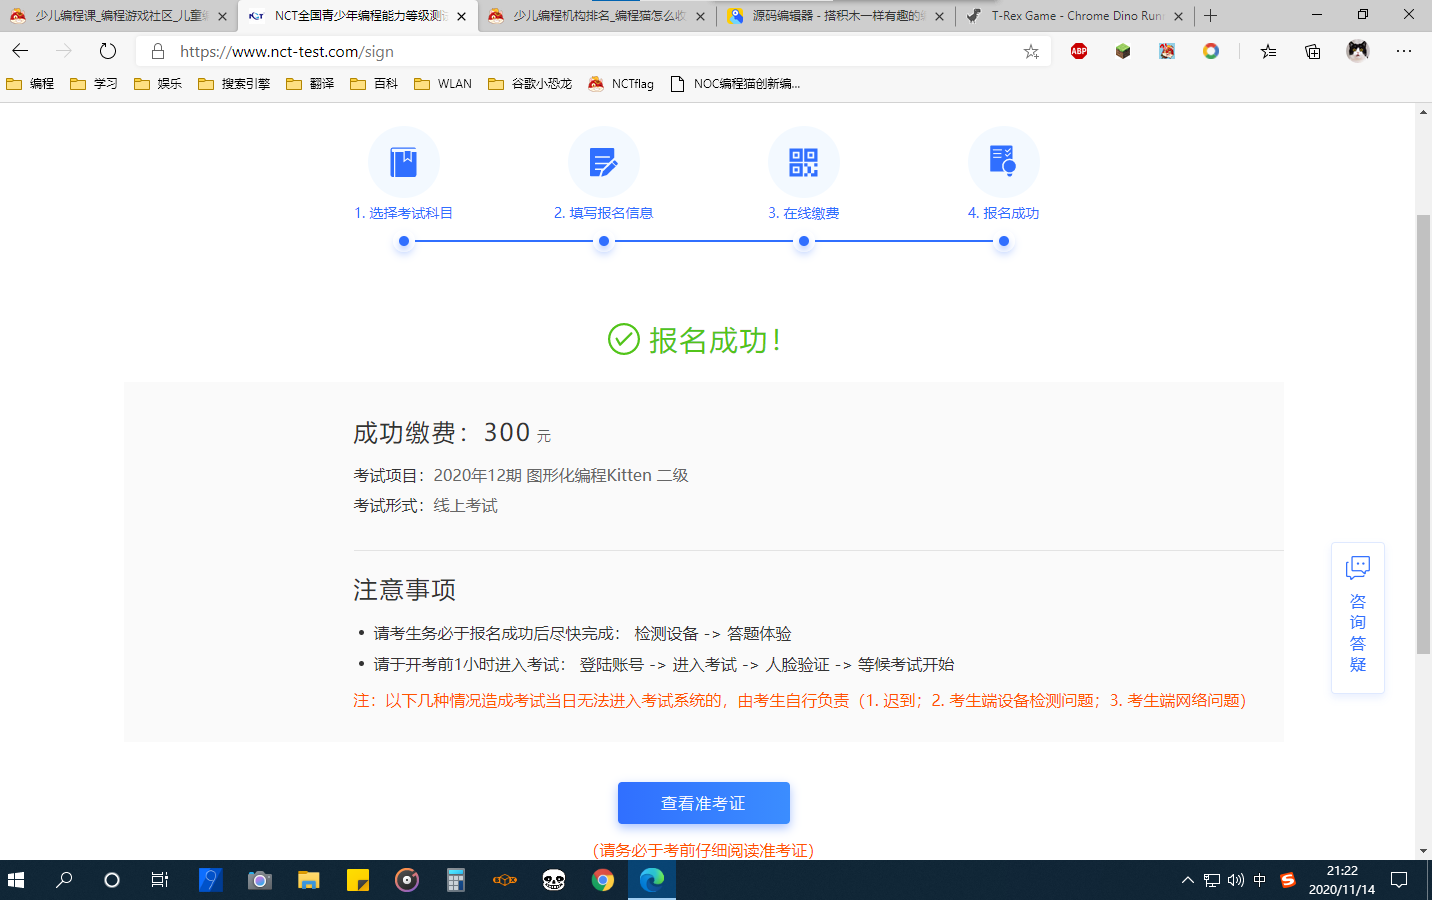Open File Explorer from the taskbar
The image size is (1432, 900).
[309, 880]
